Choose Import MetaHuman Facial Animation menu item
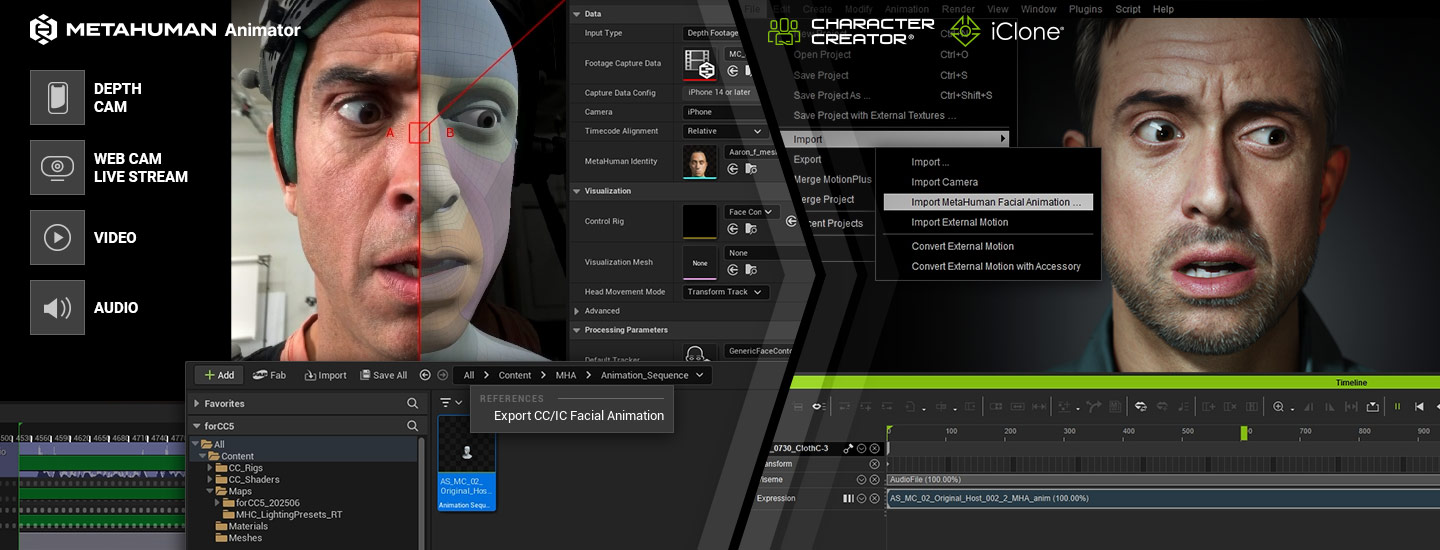1440x550 pixels. 988,202
